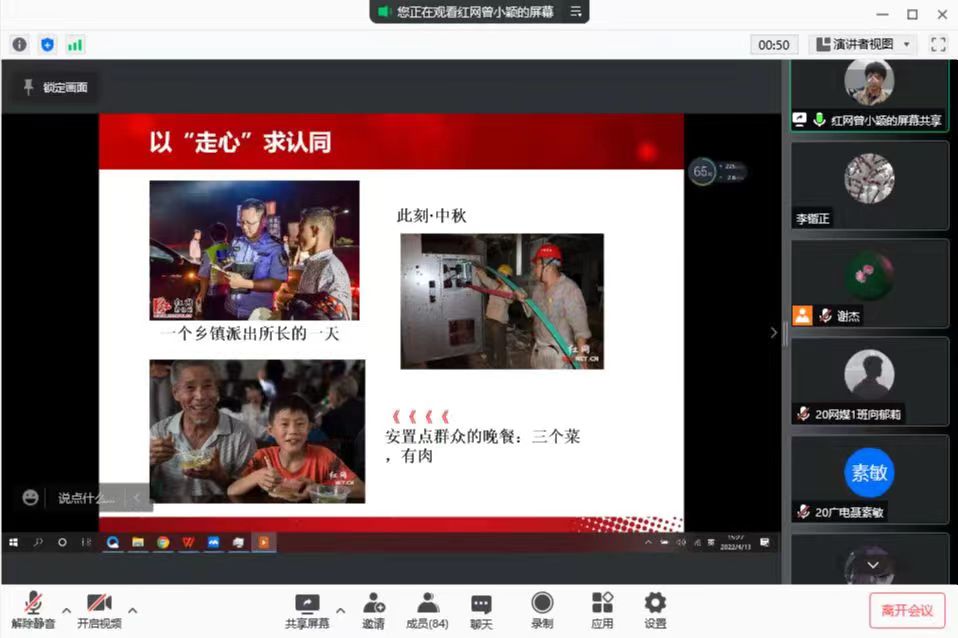Open the 演讲者视图 view dropdown

click(861, 44)
